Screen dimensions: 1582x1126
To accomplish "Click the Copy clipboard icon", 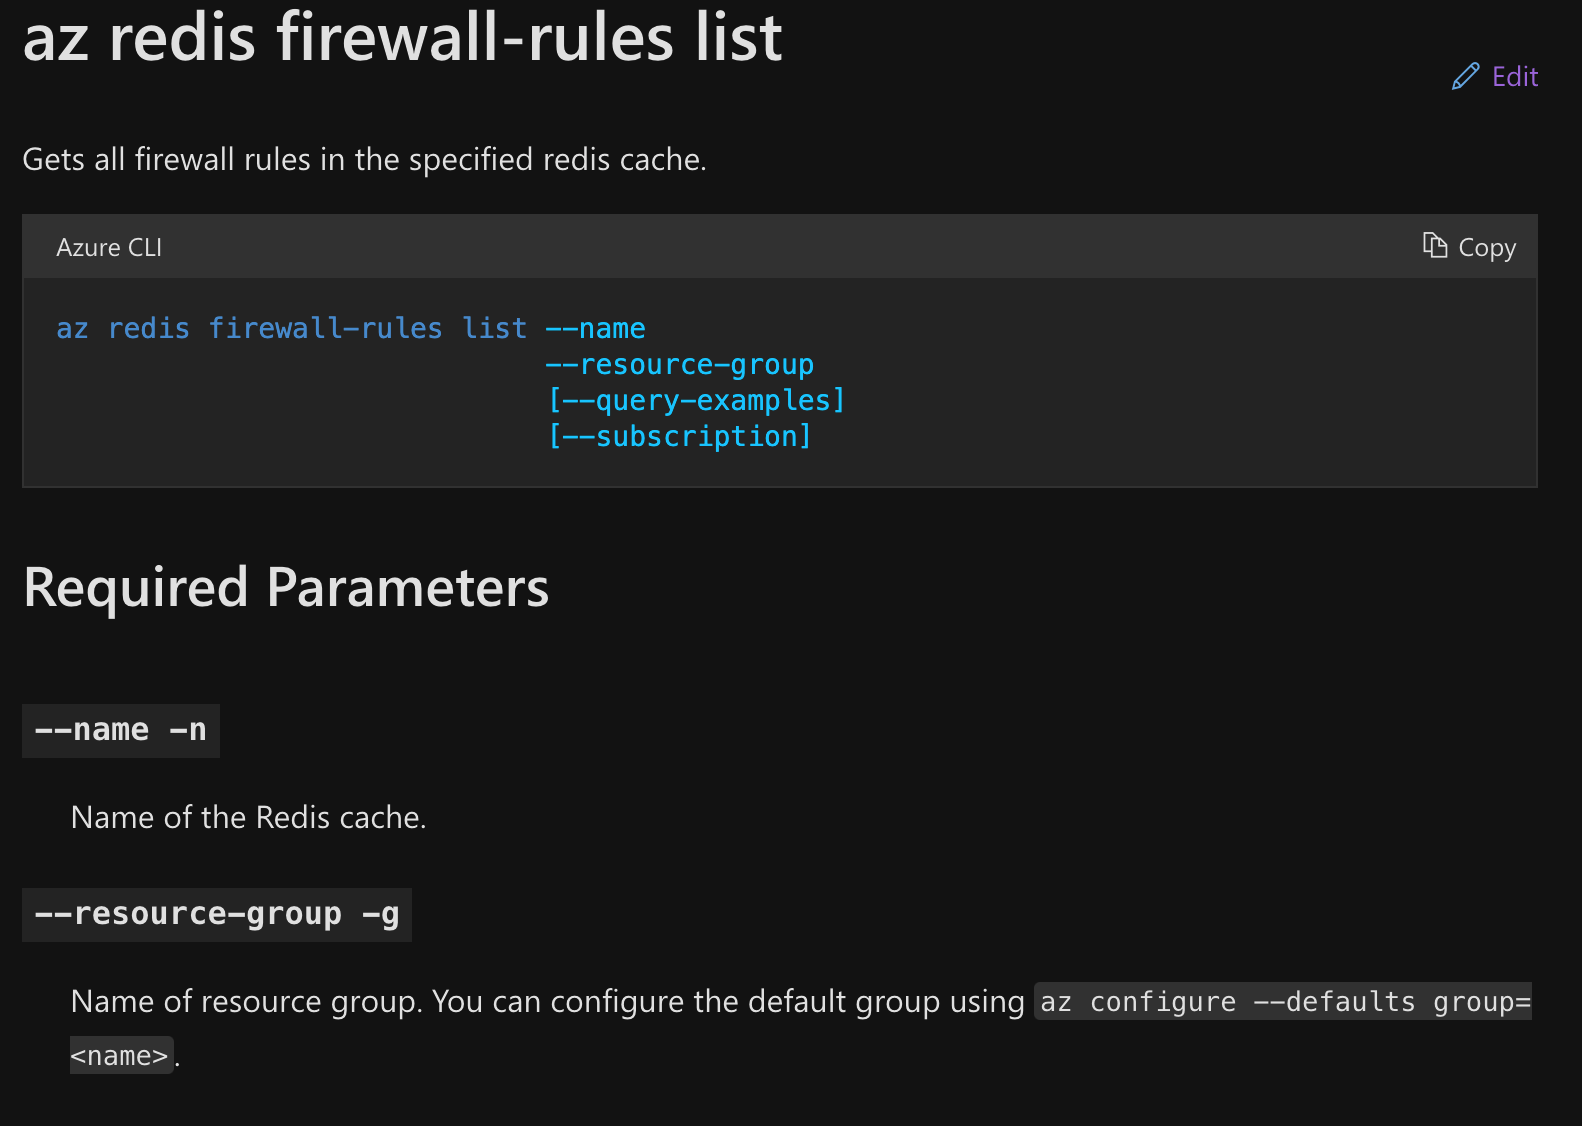I will [x=1435, y=246].
